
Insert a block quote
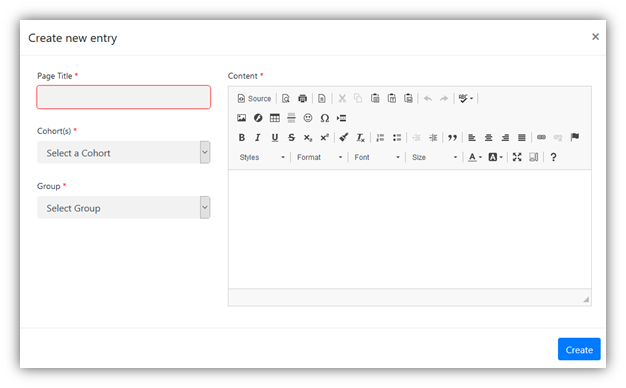452,138
